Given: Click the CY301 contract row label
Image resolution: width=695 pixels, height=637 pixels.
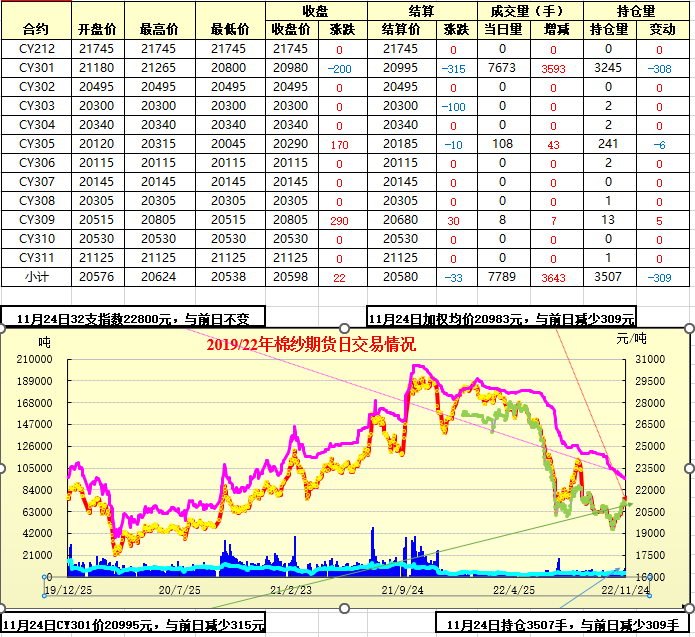Looking at the screenshot, I should pyautogui.click(x=36, y=68).
